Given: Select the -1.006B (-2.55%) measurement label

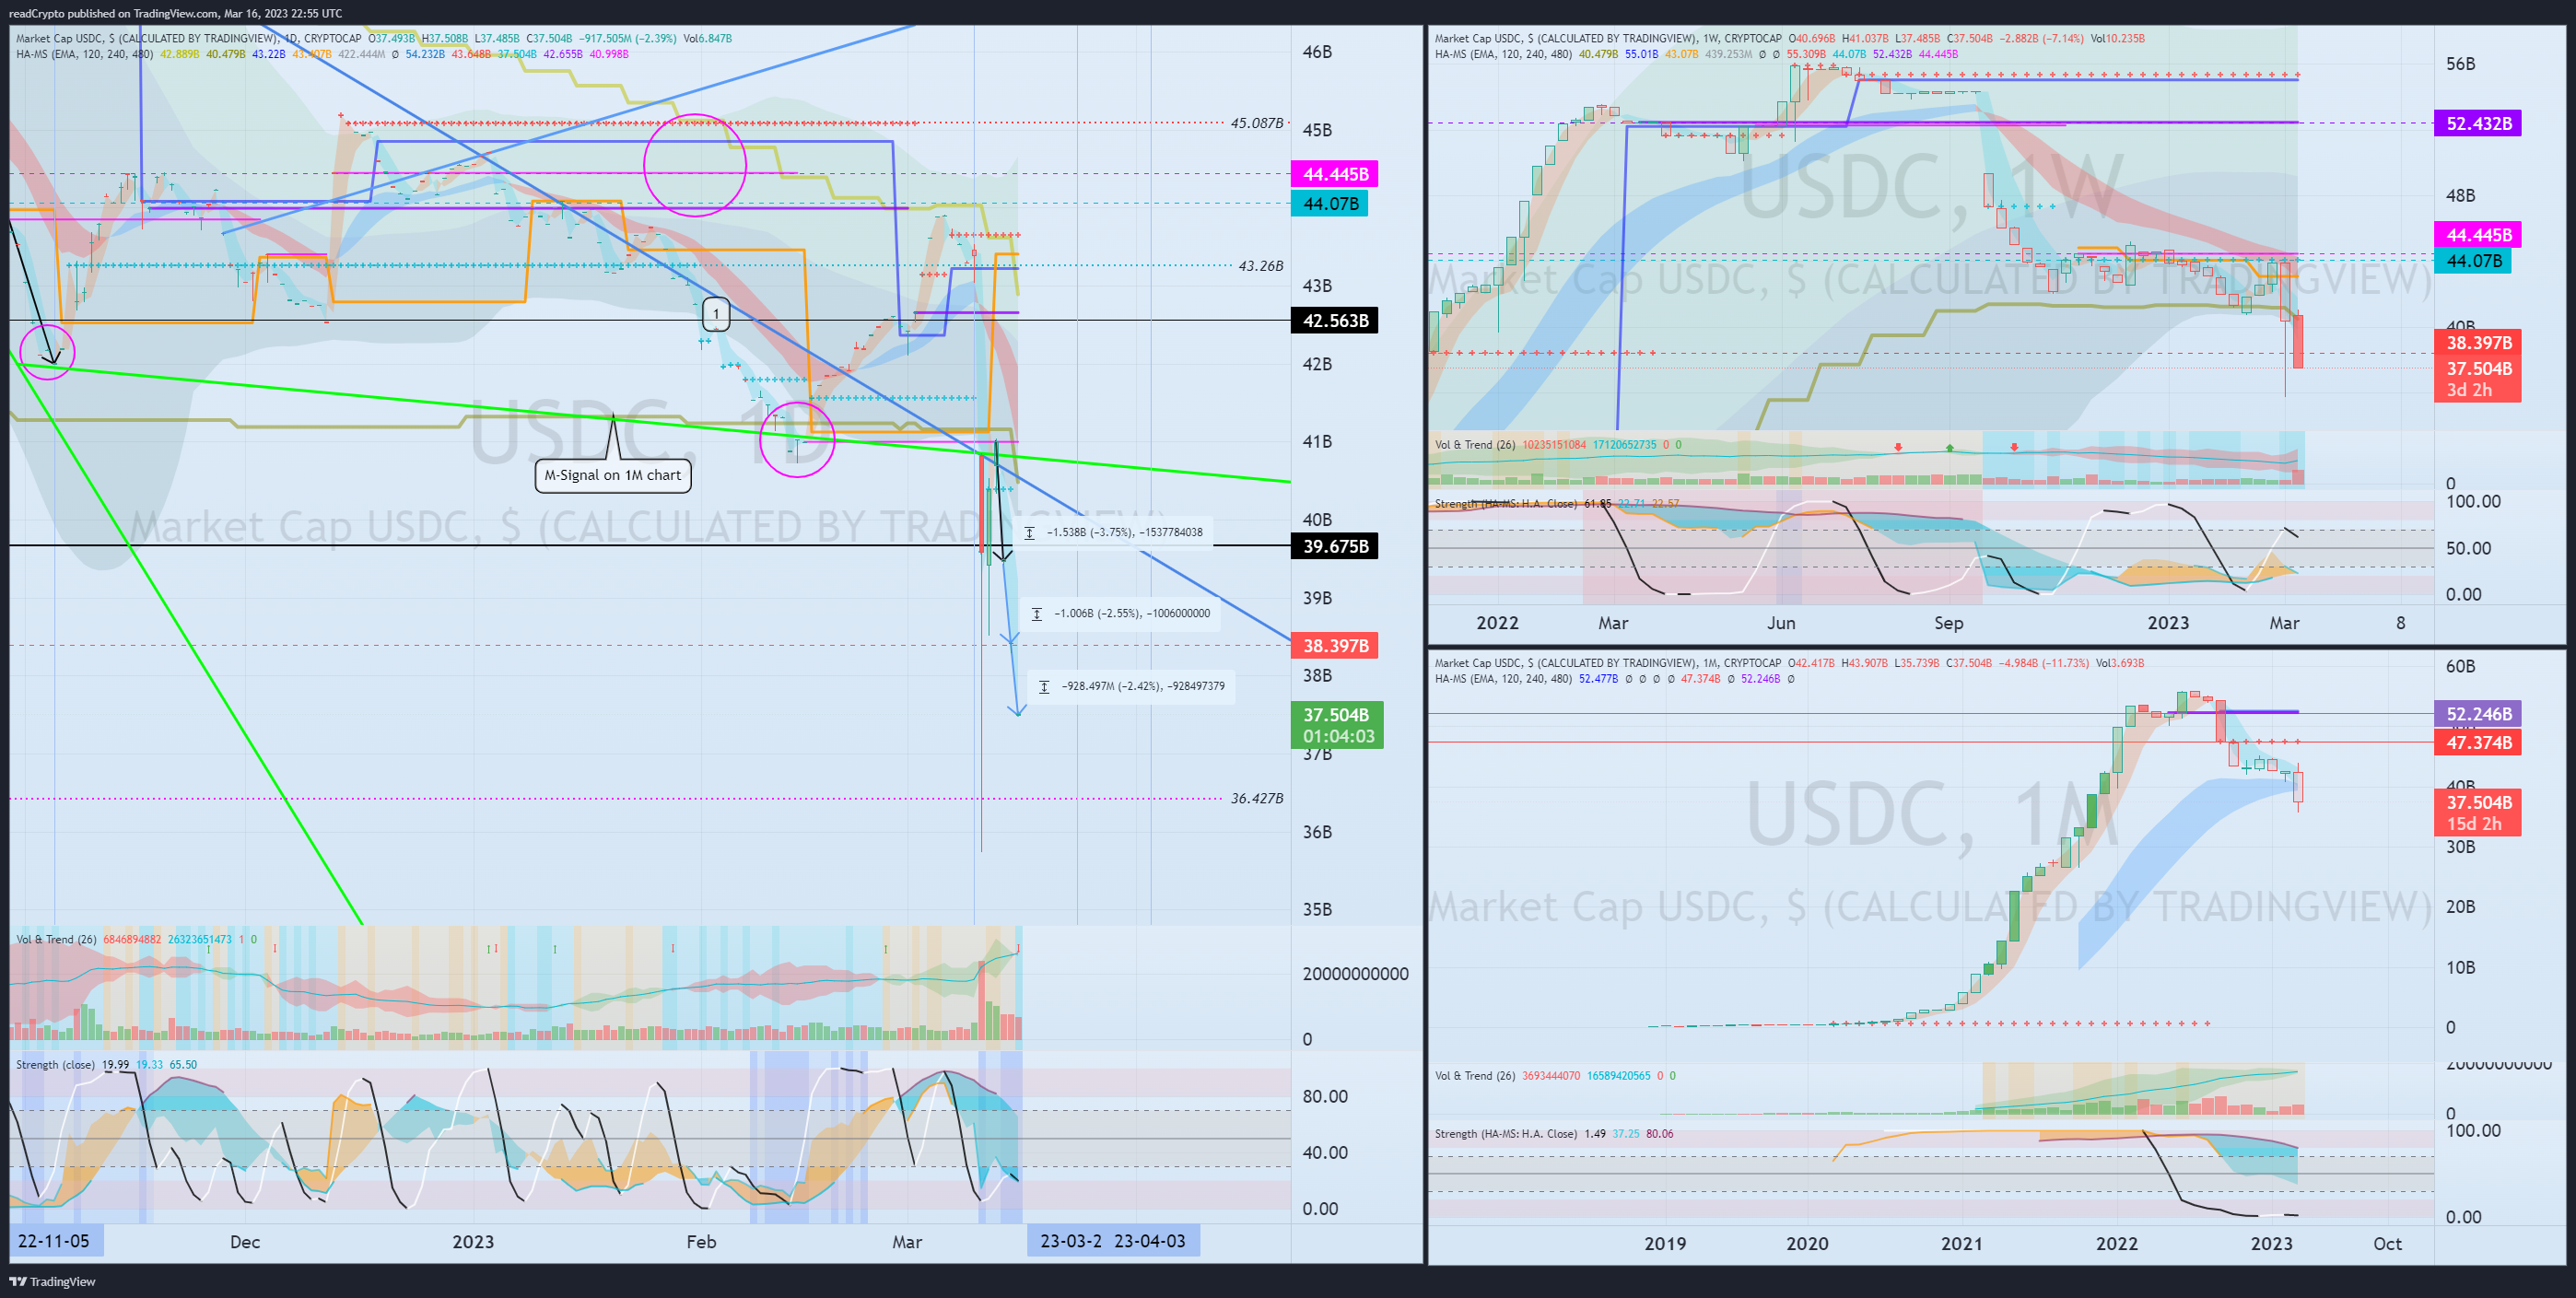Looking at the screenshot, I should [x=1121, y=613].
